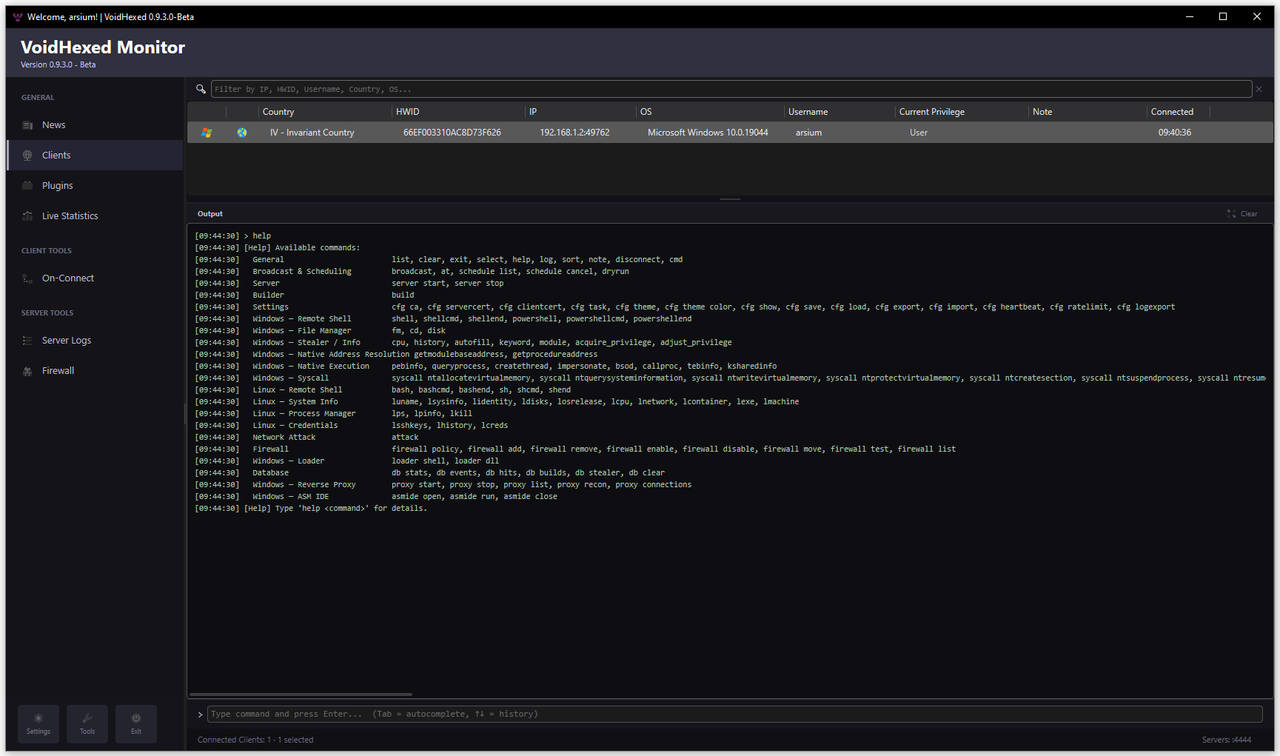Click the Note column header

click(x=1088, y=112)
